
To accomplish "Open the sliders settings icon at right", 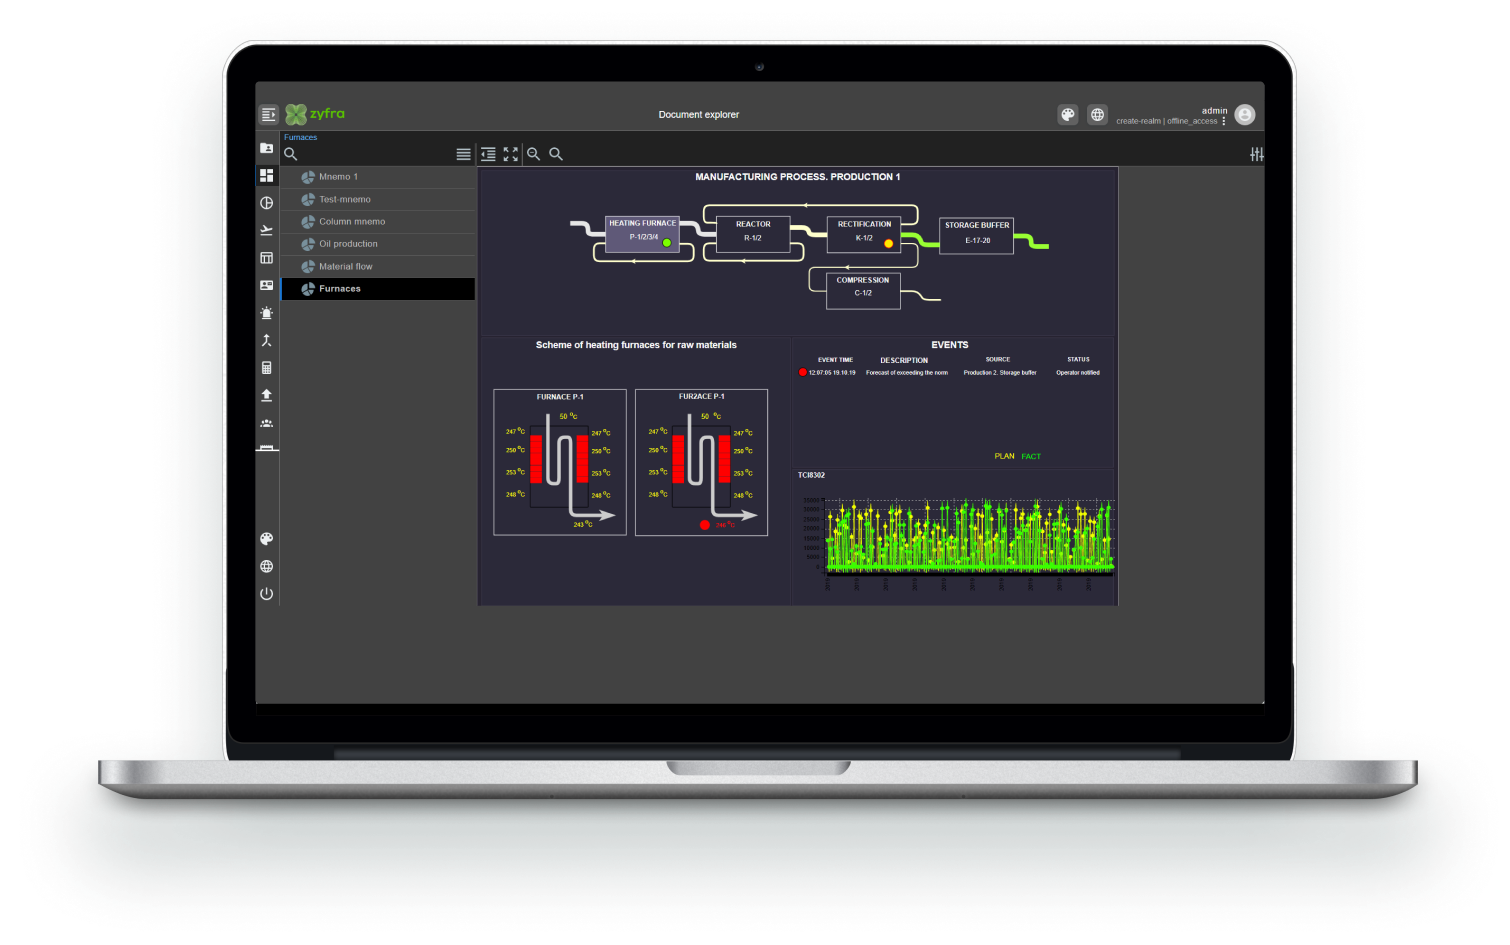I will pyautogui.click(x=1256, y=154).
